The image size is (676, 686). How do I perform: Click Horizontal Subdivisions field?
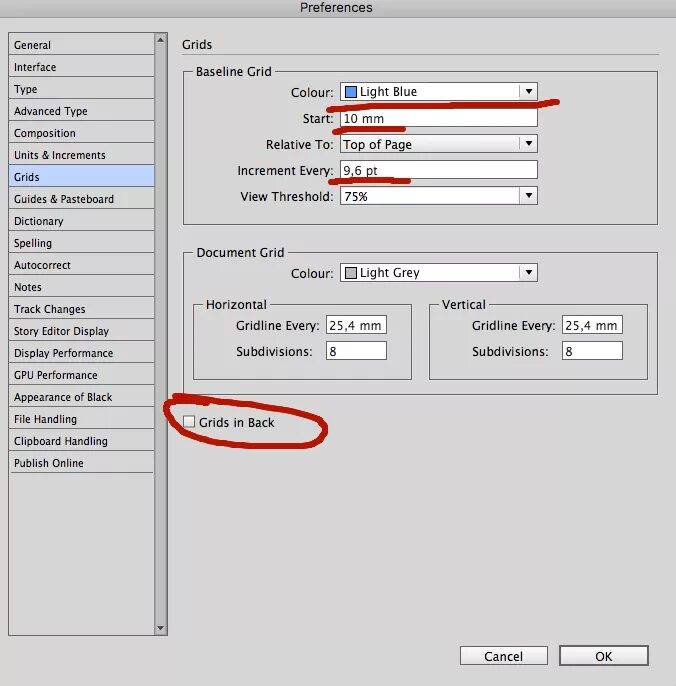(356, 351)
